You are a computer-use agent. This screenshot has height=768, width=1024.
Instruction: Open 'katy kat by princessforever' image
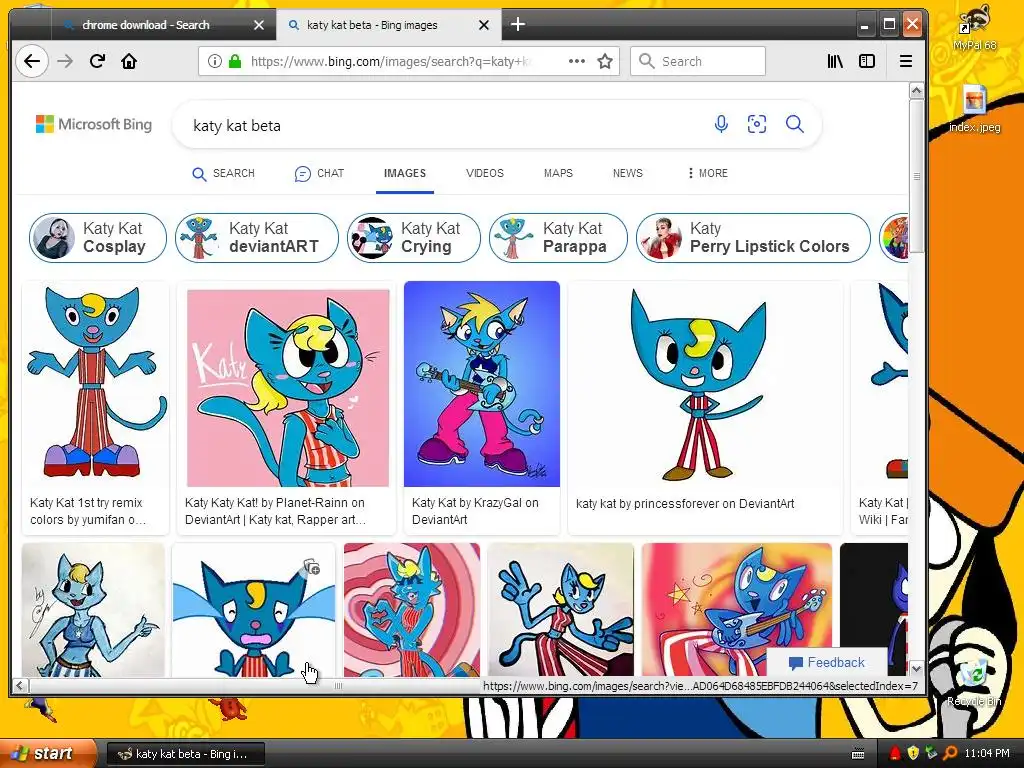click(x=705, y=385)
